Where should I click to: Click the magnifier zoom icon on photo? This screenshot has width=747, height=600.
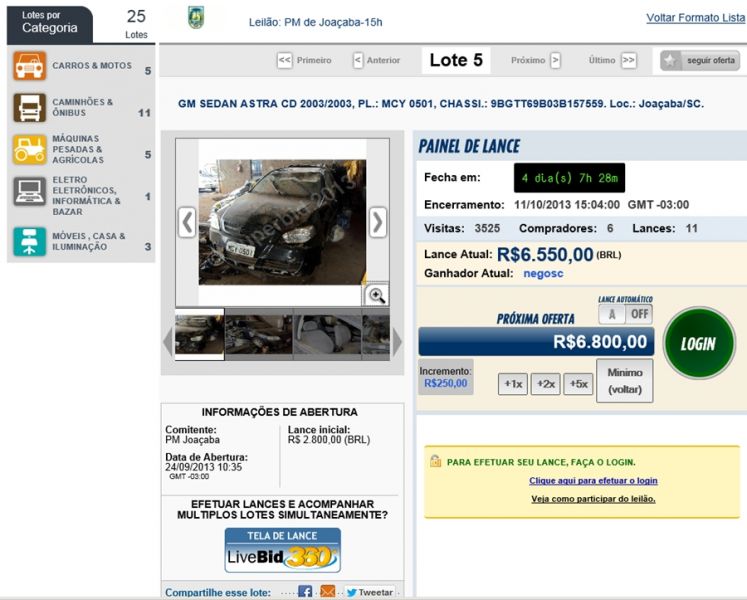(376, 294)
